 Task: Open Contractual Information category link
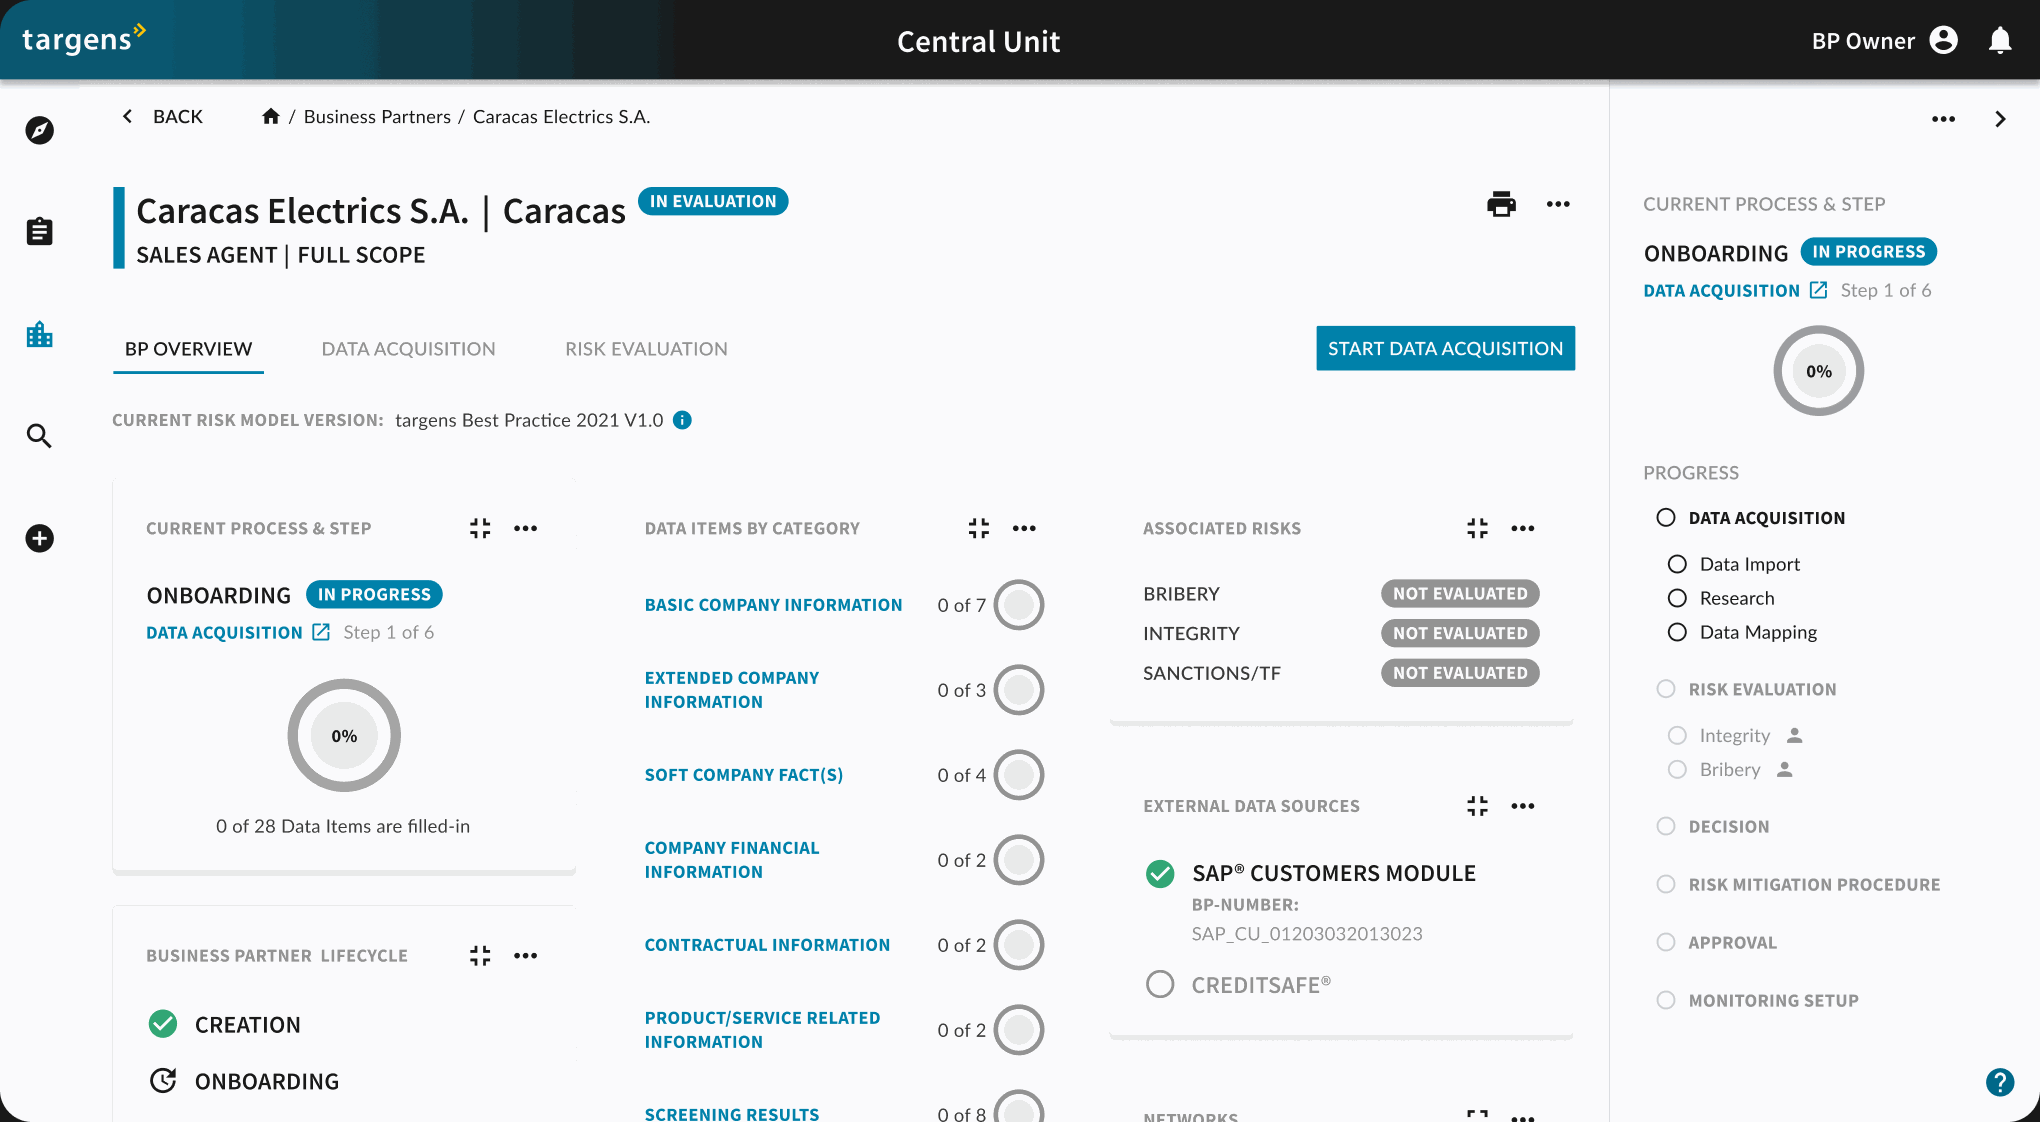point(767,945)
